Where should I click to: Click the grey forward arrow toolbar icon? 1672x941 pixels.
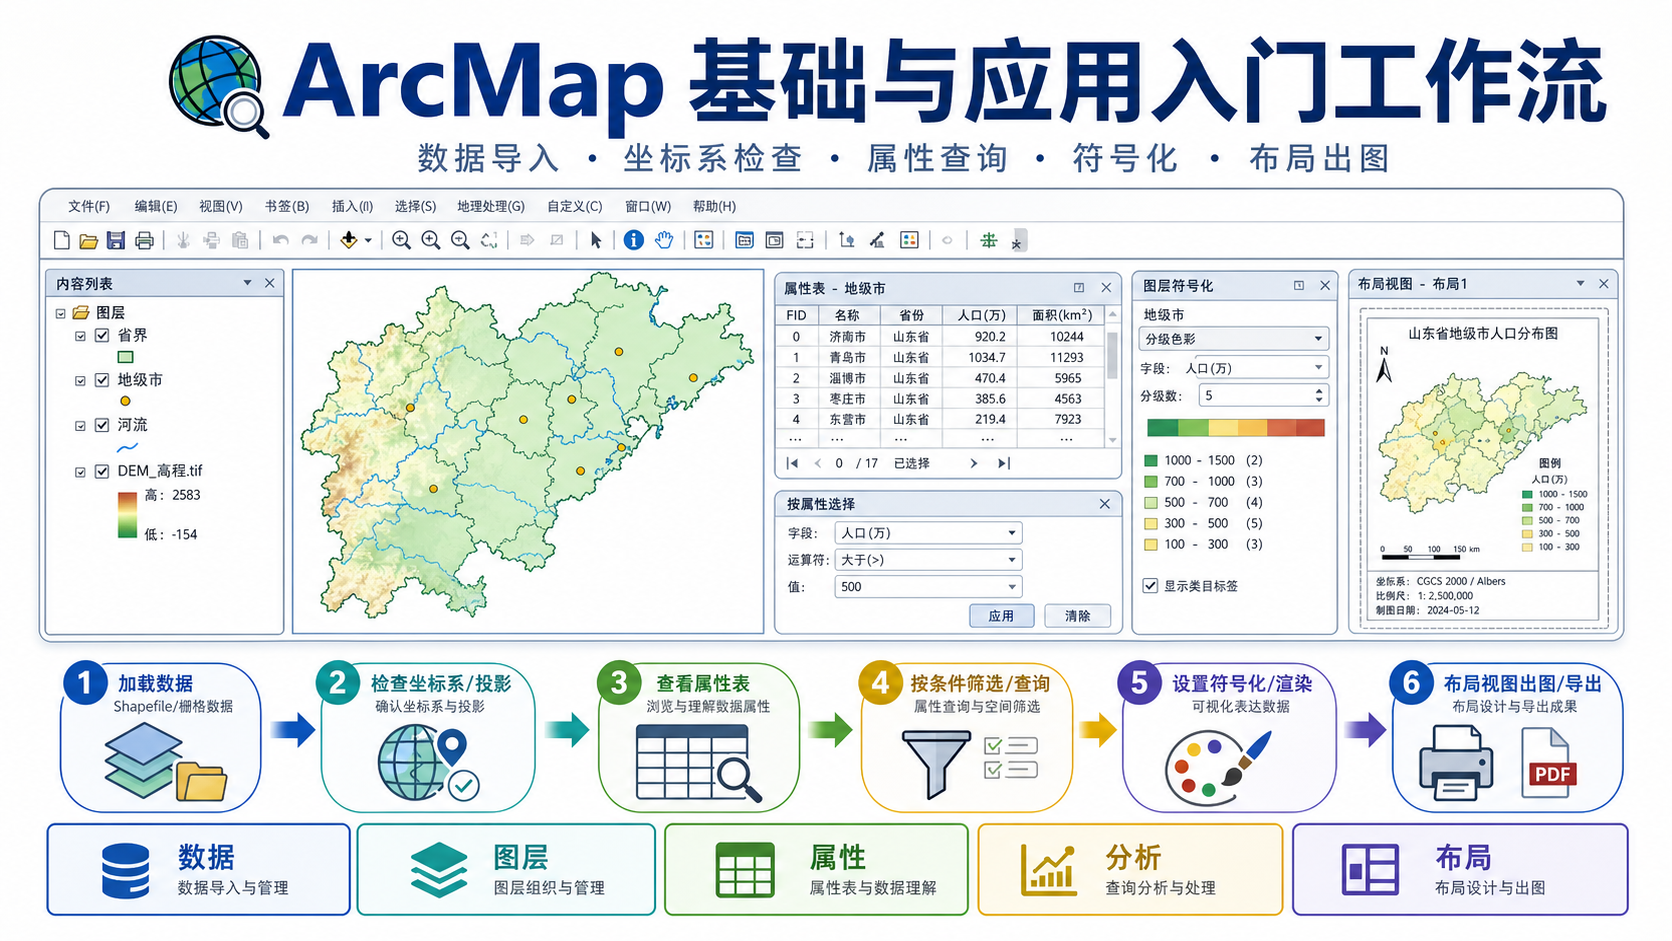pos(527,240)
